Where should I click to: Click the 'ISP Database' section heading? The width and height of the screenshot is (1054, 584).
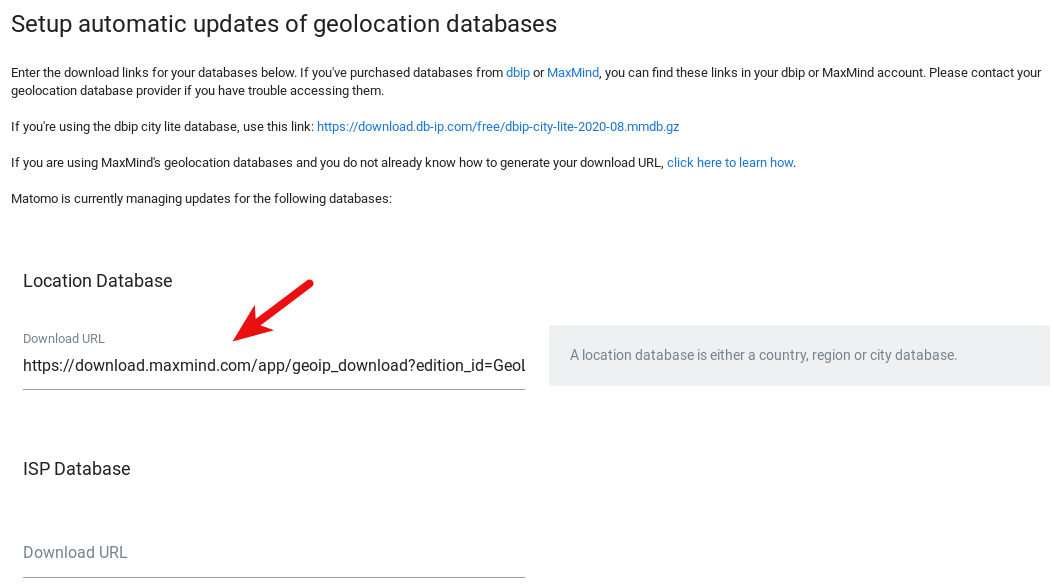(x=76, y=469)
